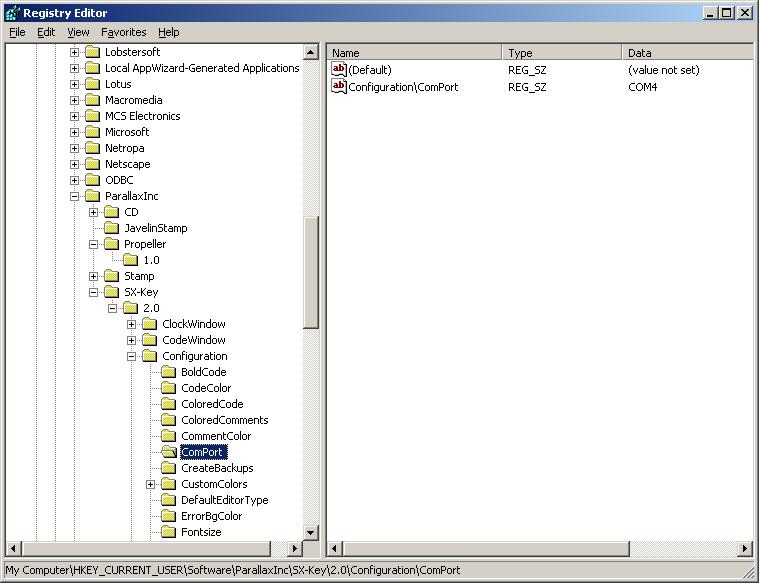Click the values pane scroll right arrow
Viewport: 759px width, 583px height.
click(745, 549)
